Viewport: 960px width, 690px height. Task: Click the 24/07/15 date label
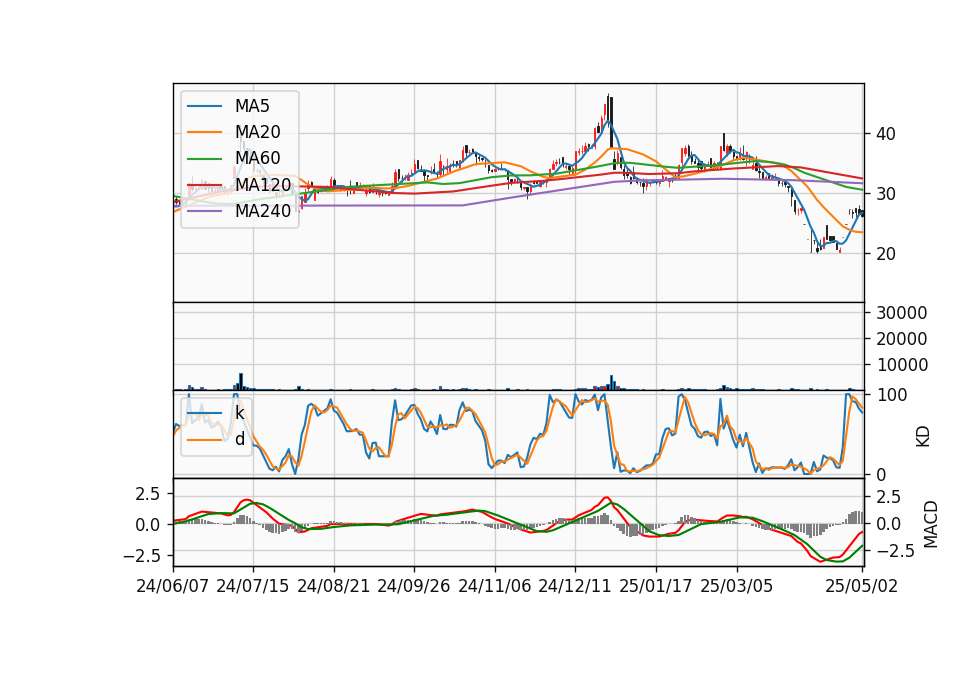tap(253, 586)
